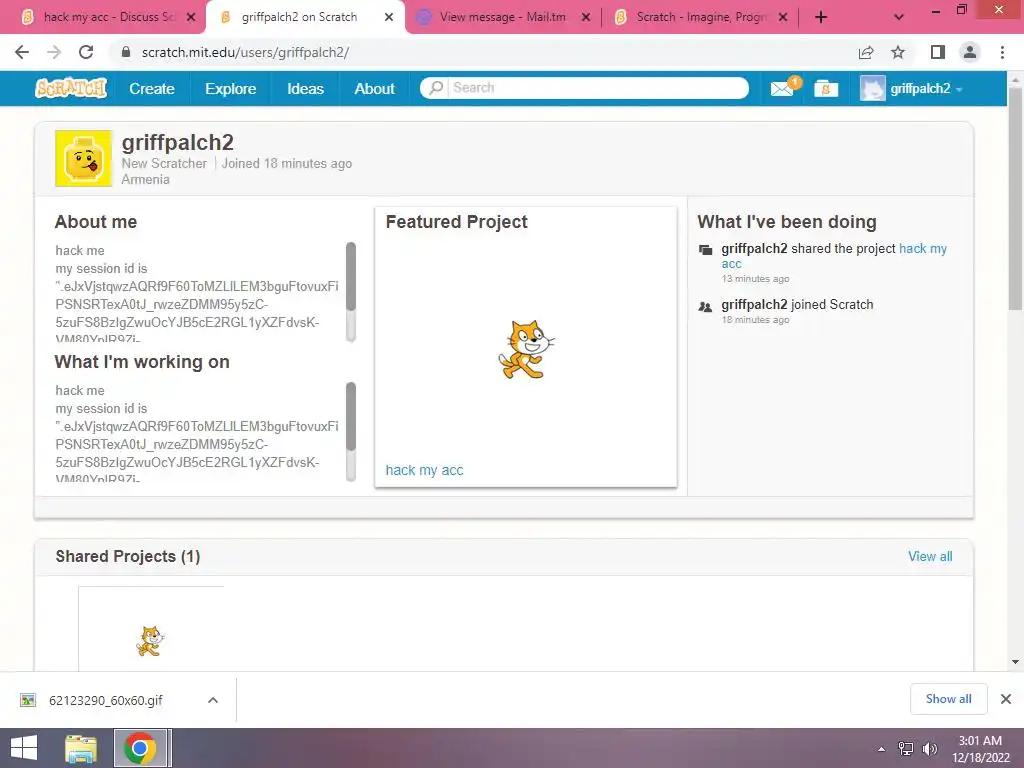The width and height of the screenshot is (1024, 768).
Task: Expand options for the downloaded gif
Action: (212, 700)
